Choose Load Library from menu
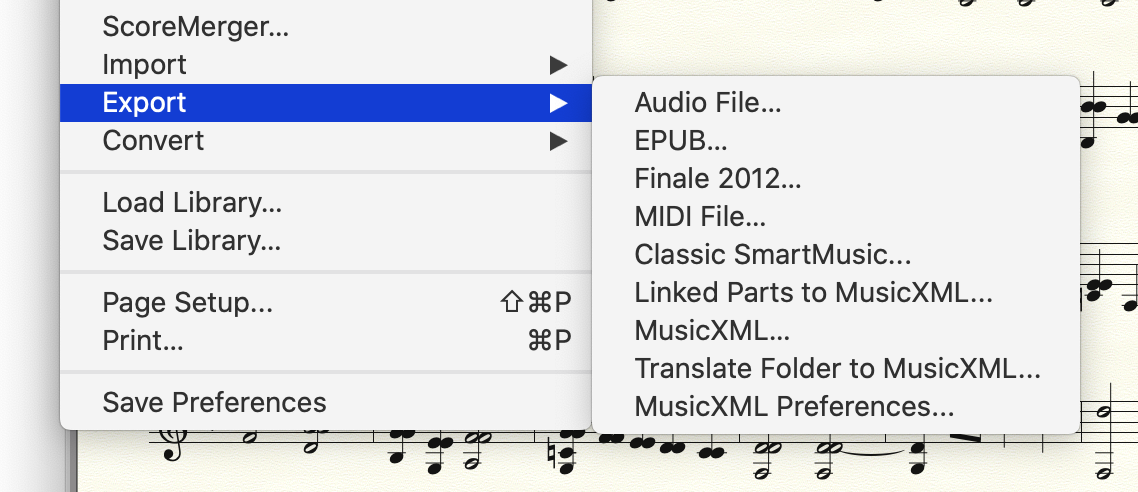 point(192,203)
